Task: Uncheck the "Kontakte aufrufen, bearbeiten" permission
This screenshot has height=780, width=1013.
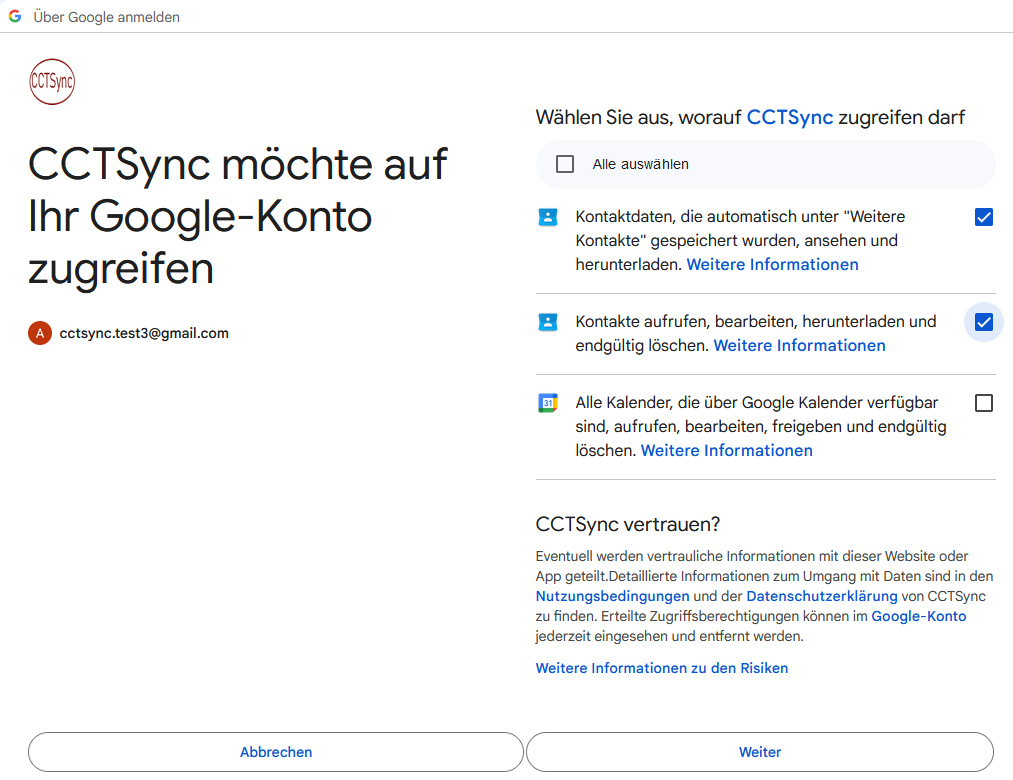Action: (x=984, y=322)
